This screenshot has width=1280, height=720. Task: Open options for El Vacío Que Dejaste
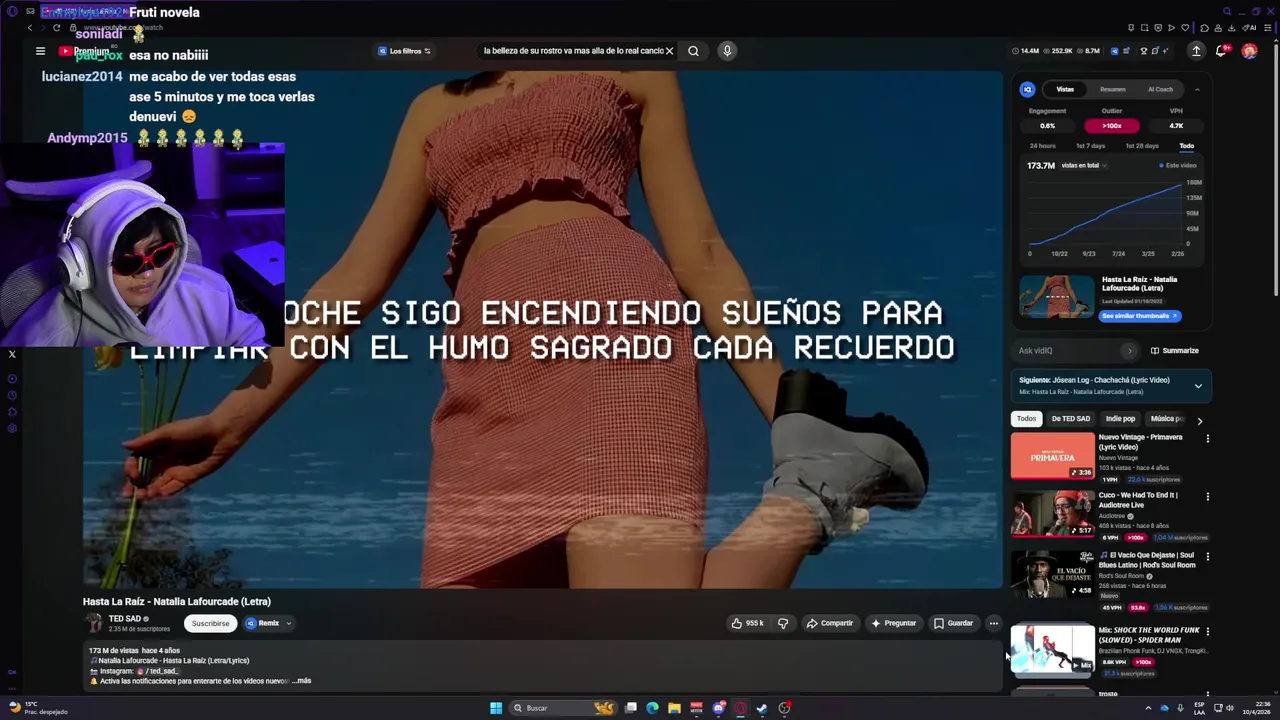(1207, 557)
